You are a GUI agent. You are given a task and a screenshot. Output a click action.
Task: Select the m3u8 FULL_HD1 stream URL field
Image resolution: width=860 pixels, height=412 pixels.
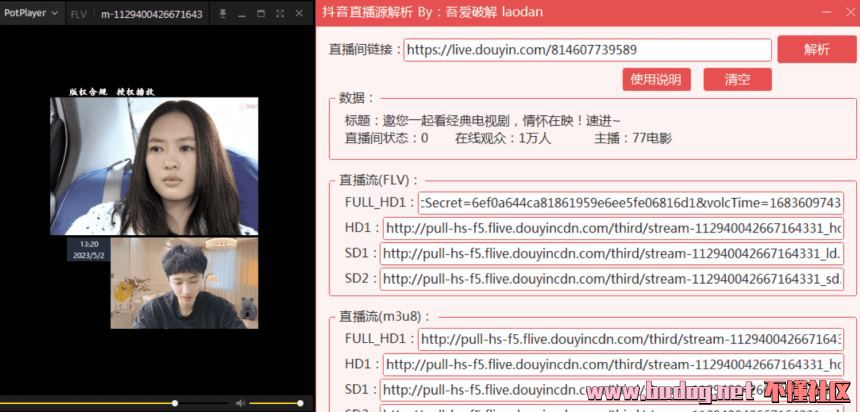point(632,339)
